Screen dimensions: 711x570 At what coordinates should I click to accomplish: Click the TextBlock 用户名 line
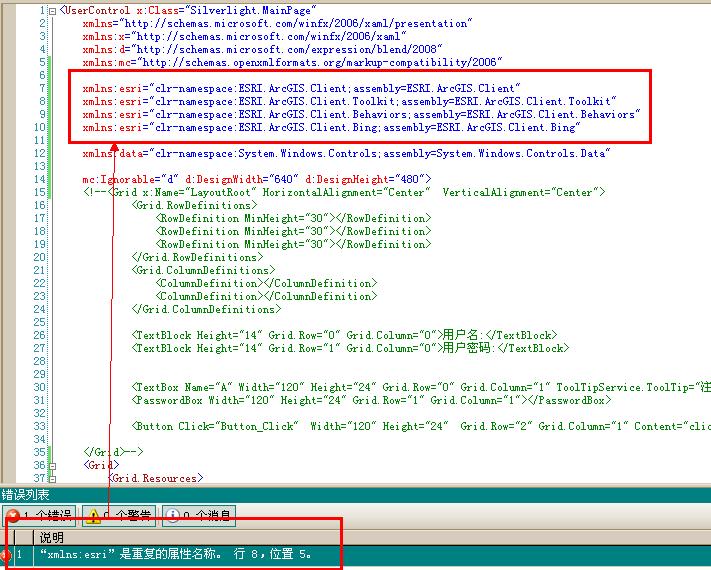(344, 335)
